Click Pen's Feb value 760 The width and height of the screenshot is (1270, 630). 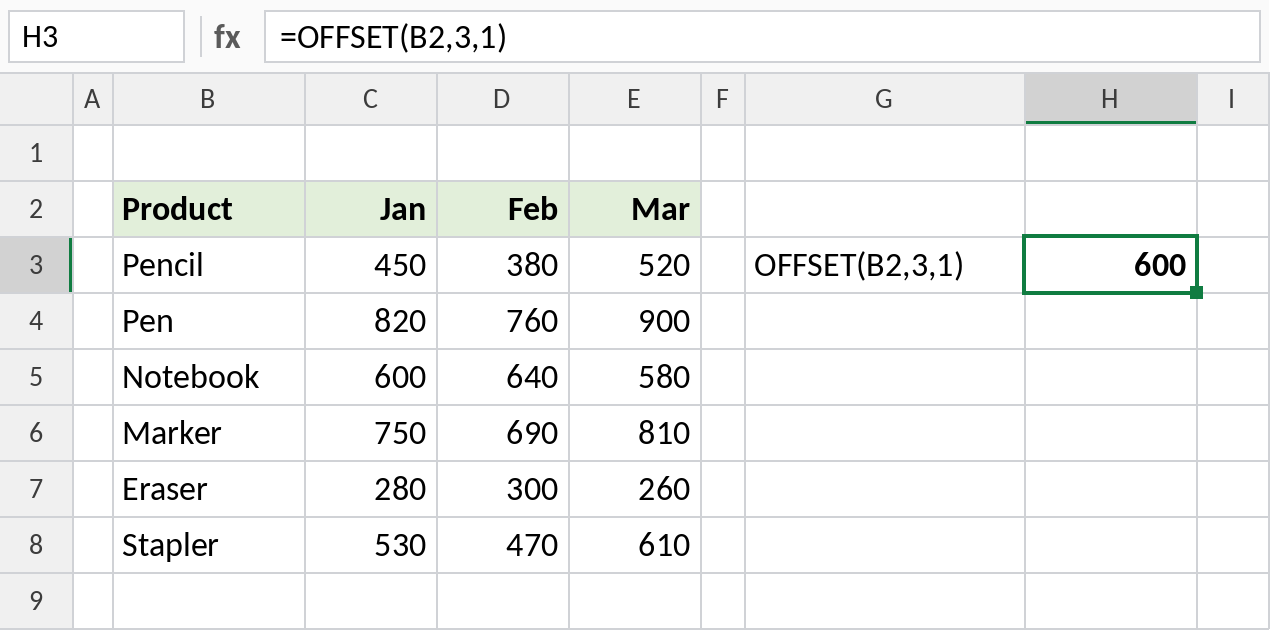503,321
